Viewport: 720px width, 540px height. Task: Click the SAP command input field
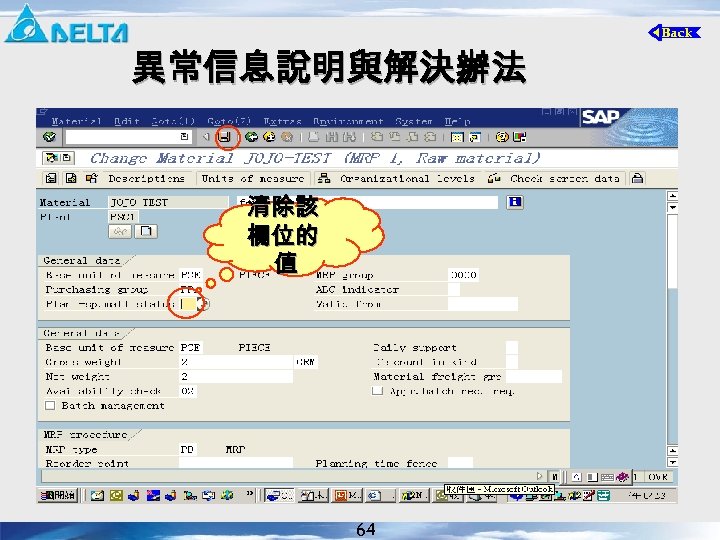127,137
